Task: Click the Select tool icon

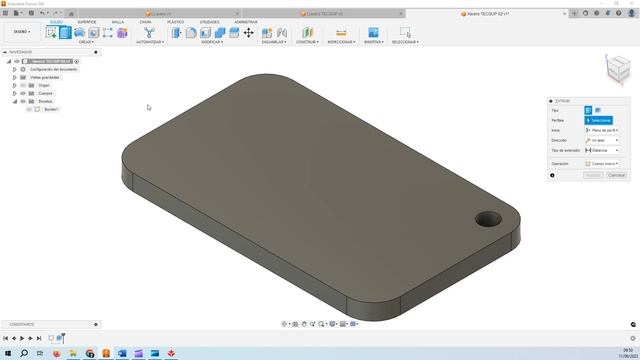Action: click(x=405, y=33)
